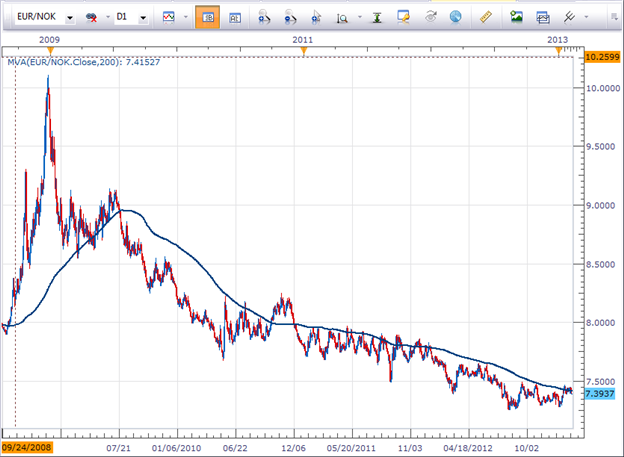Image resolution: width=624 pixels, height=457 pixels.
Task: Click the 2011 timeline marker
Action: click(x=304, y=51)
